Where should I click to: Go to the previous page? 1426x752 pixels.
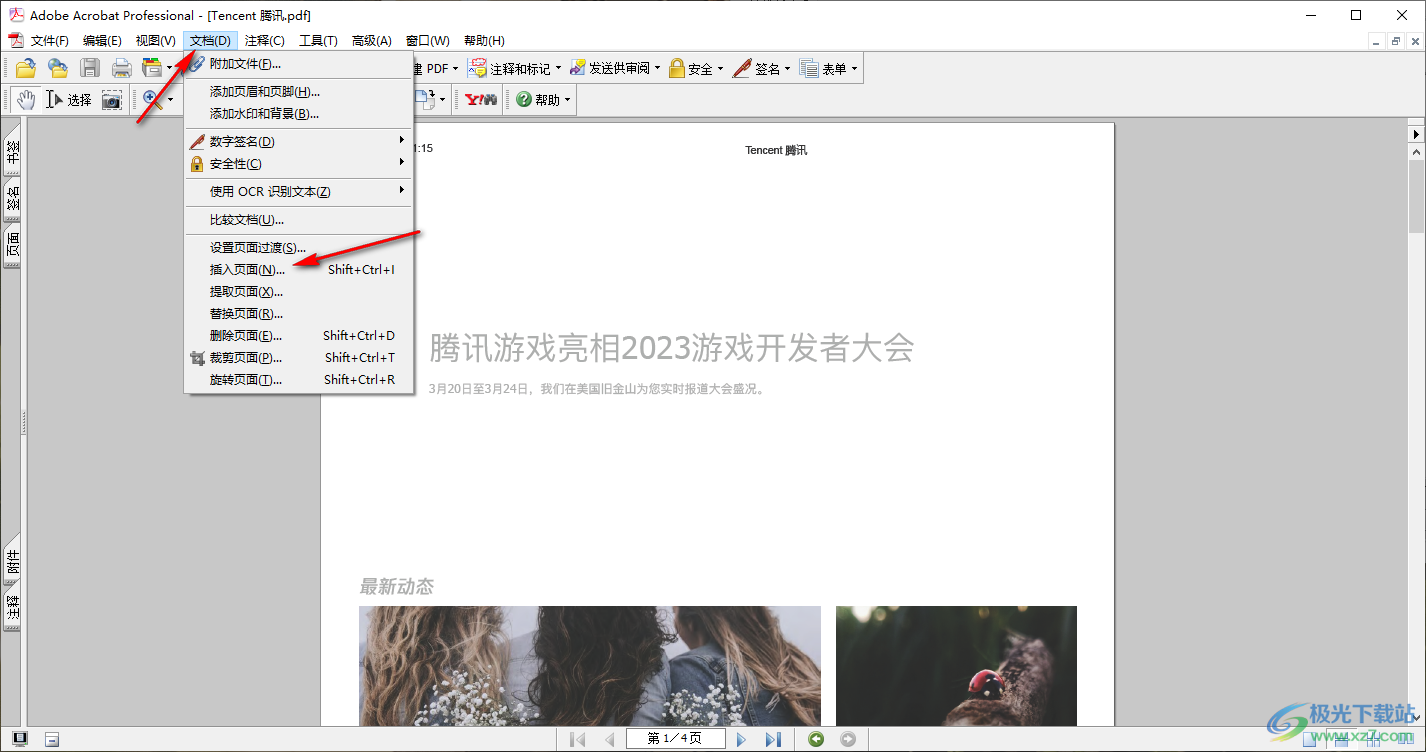609,739
